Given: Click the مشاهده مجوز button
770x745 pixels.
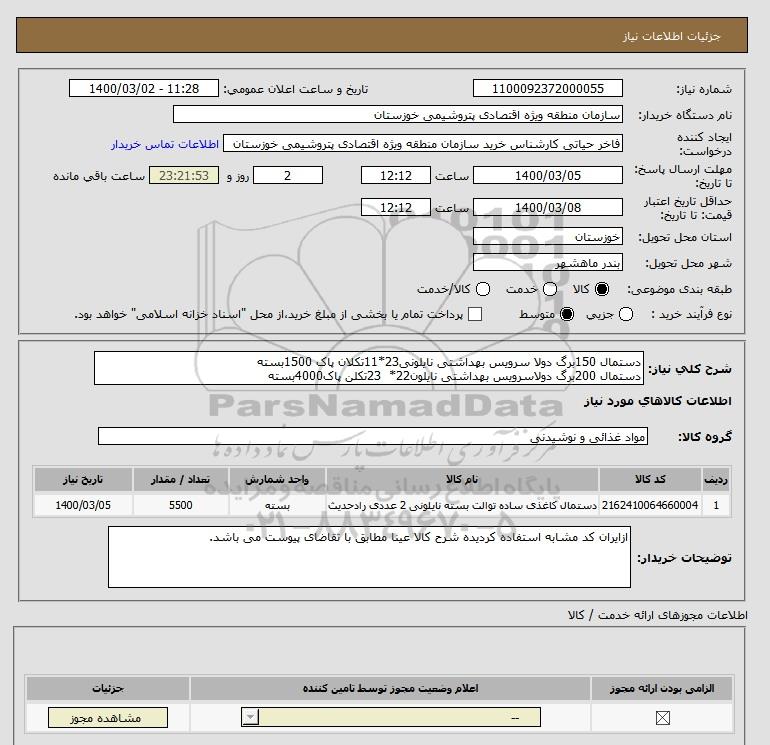Looking at the screenshot, I should coord(108,717).
